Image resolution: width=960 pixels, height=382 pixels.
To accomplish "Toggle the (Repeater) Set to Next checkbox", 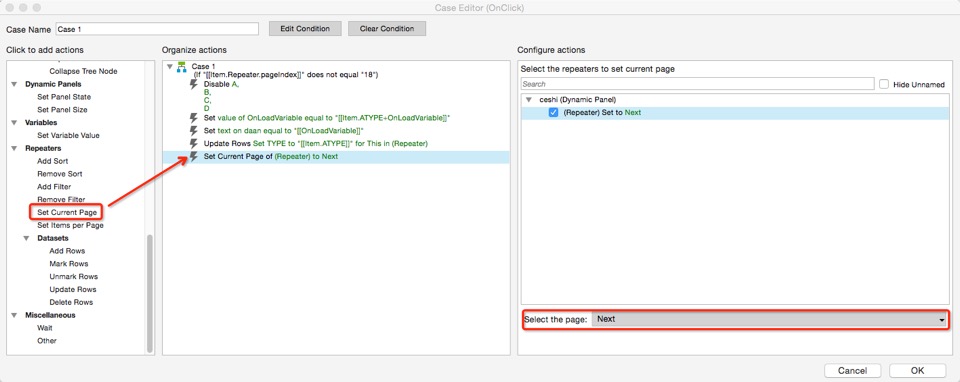I will point(553,113).
